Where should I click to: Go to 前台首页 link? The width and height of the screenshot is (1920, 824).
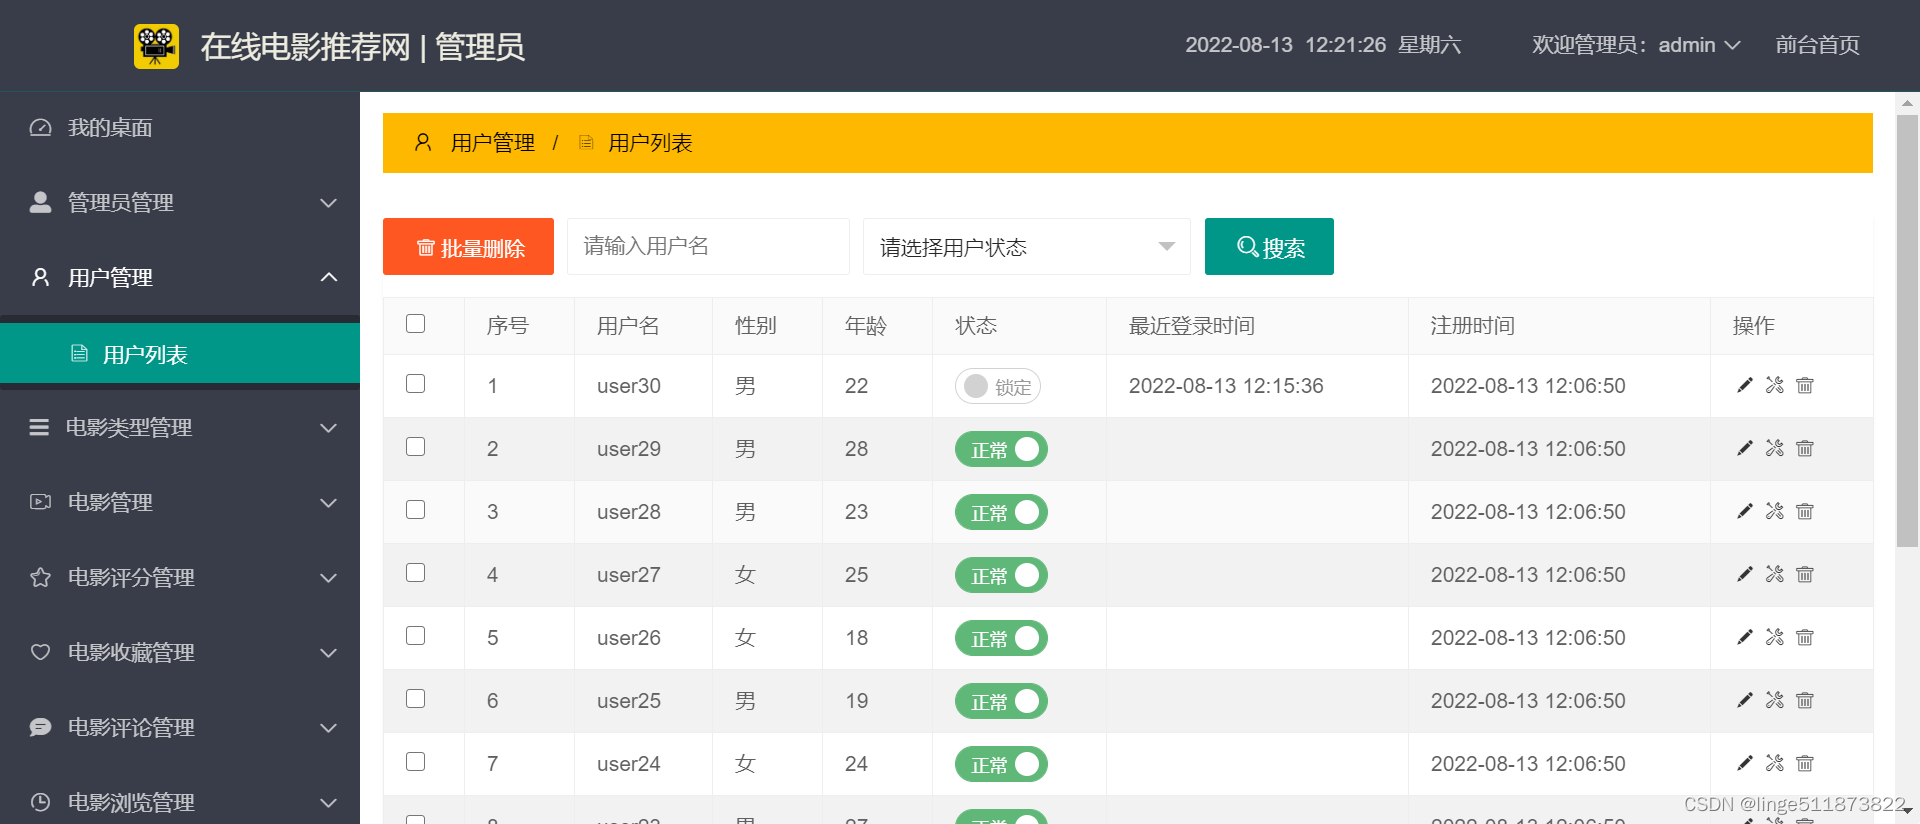[x=1817, y=45]
